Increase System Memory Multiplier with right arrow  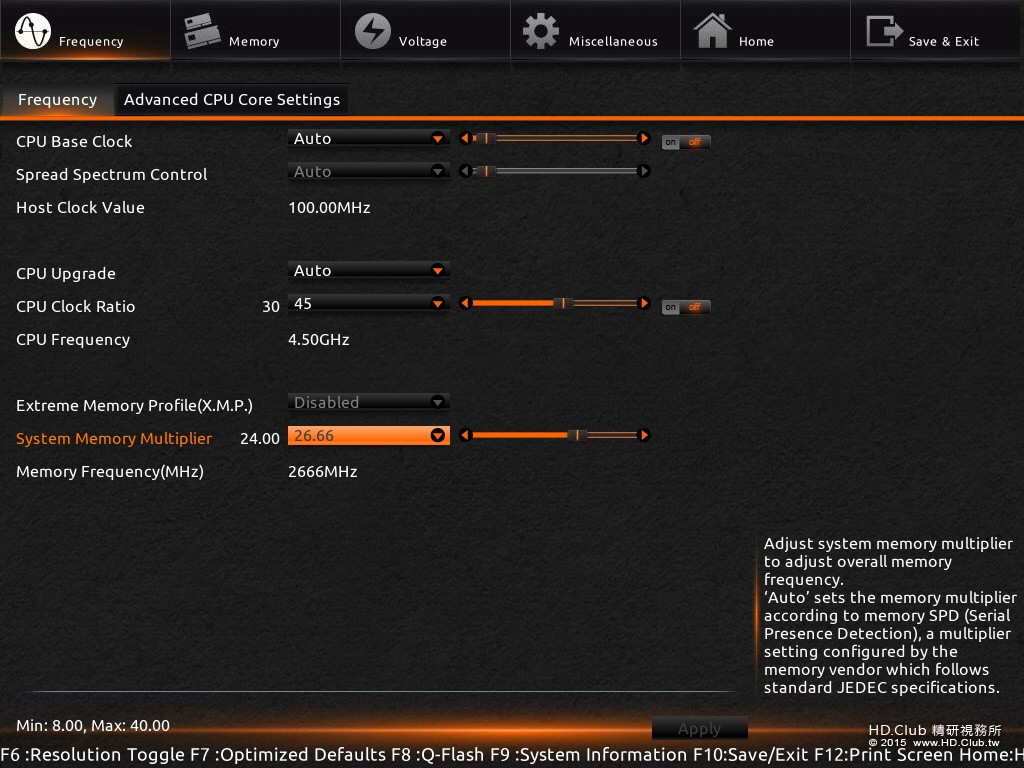click(x=644, y=435)
